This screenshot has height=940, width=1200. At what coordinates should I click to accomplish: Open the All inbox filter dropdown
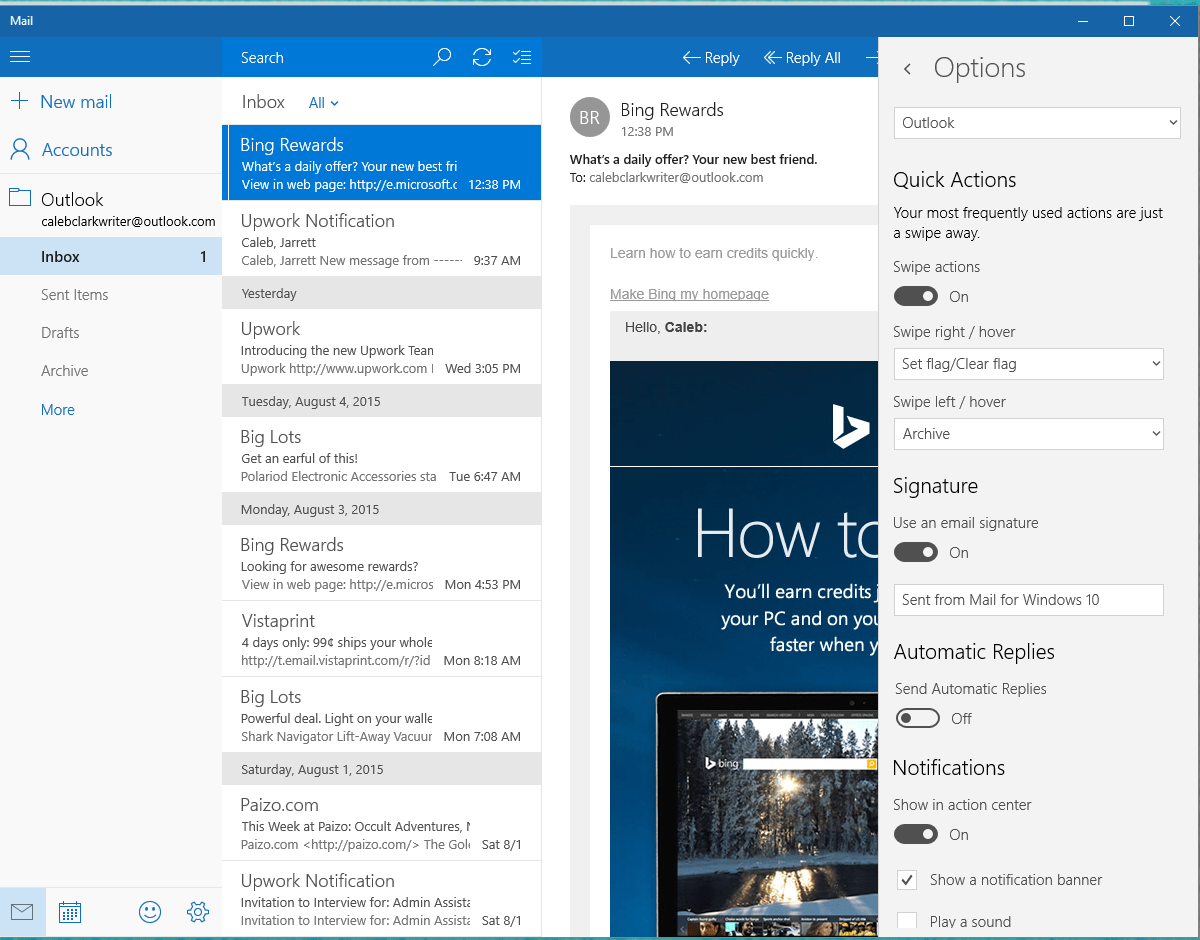pyautogui.click(x=323, y=103)
